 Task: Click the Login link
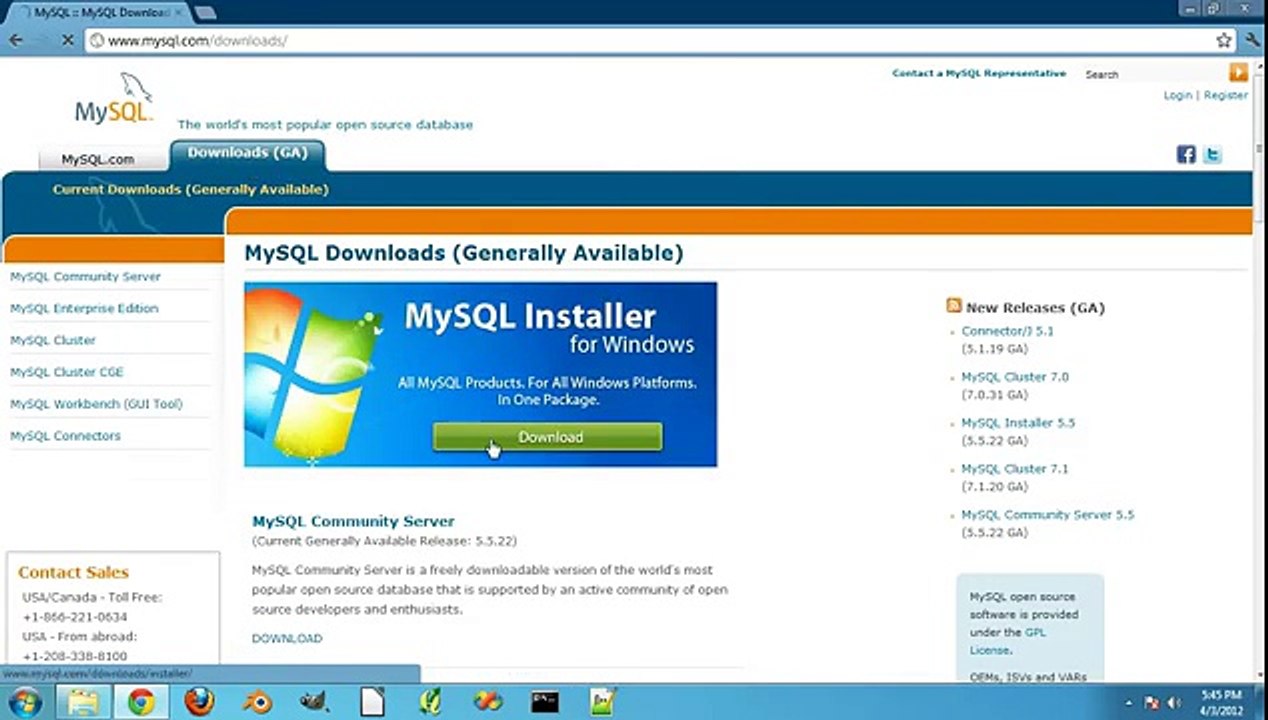tap(1178, 95)
